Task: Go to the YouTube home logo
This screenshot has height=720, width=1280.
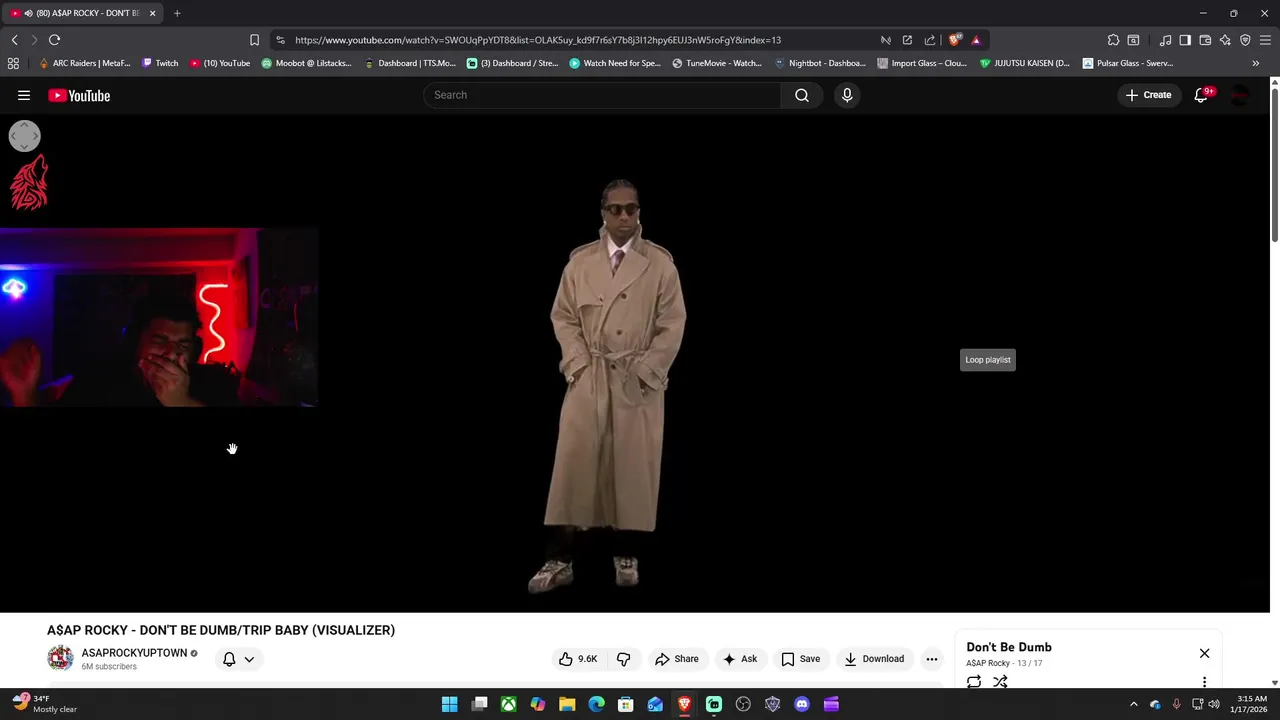Action: [x=79, y=95]
